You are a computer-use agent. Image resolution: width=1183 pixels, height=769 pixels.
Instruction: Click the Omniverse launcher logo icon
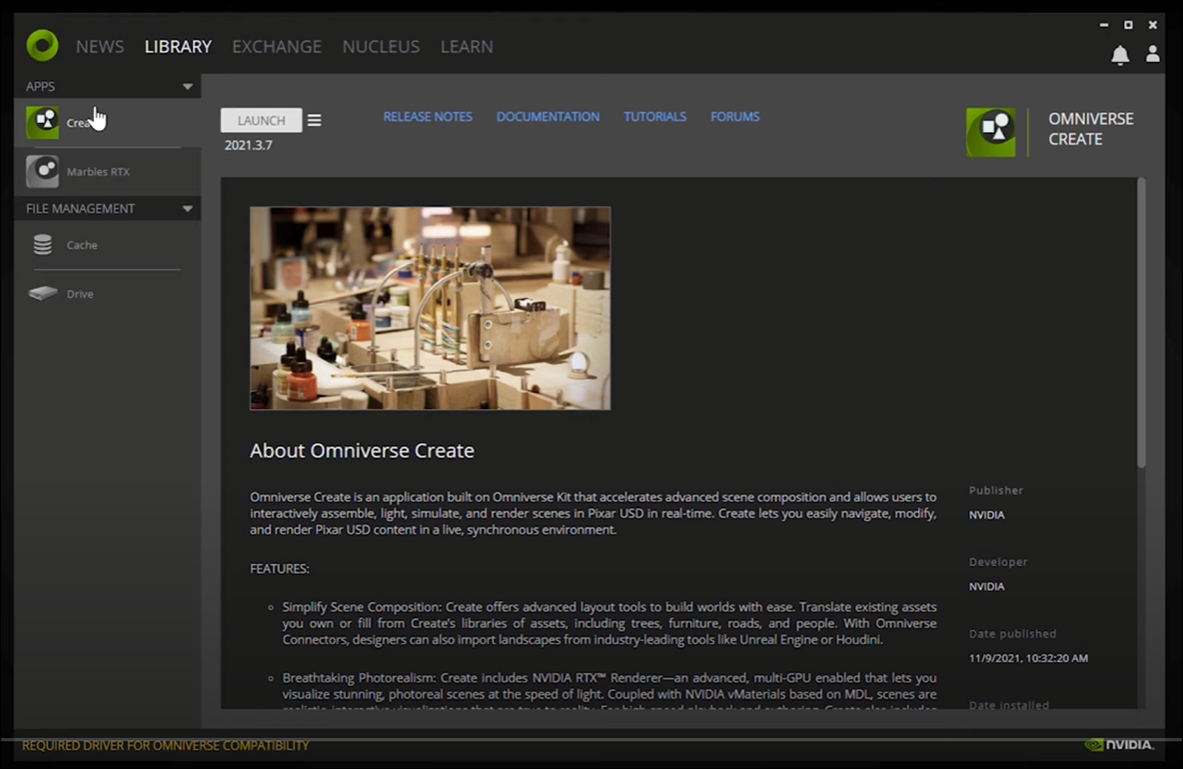(42, 45)
